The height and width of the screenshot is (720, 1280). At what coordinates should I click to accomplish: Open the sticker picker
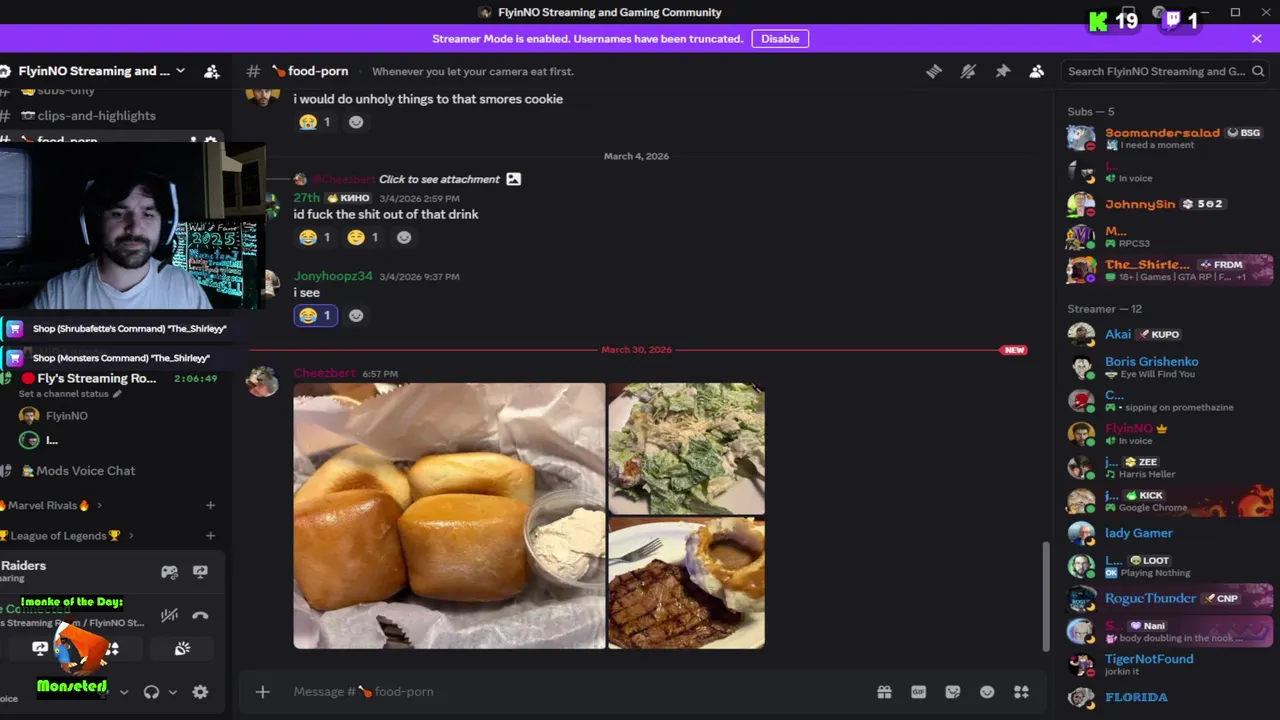[x=952, y=692]
